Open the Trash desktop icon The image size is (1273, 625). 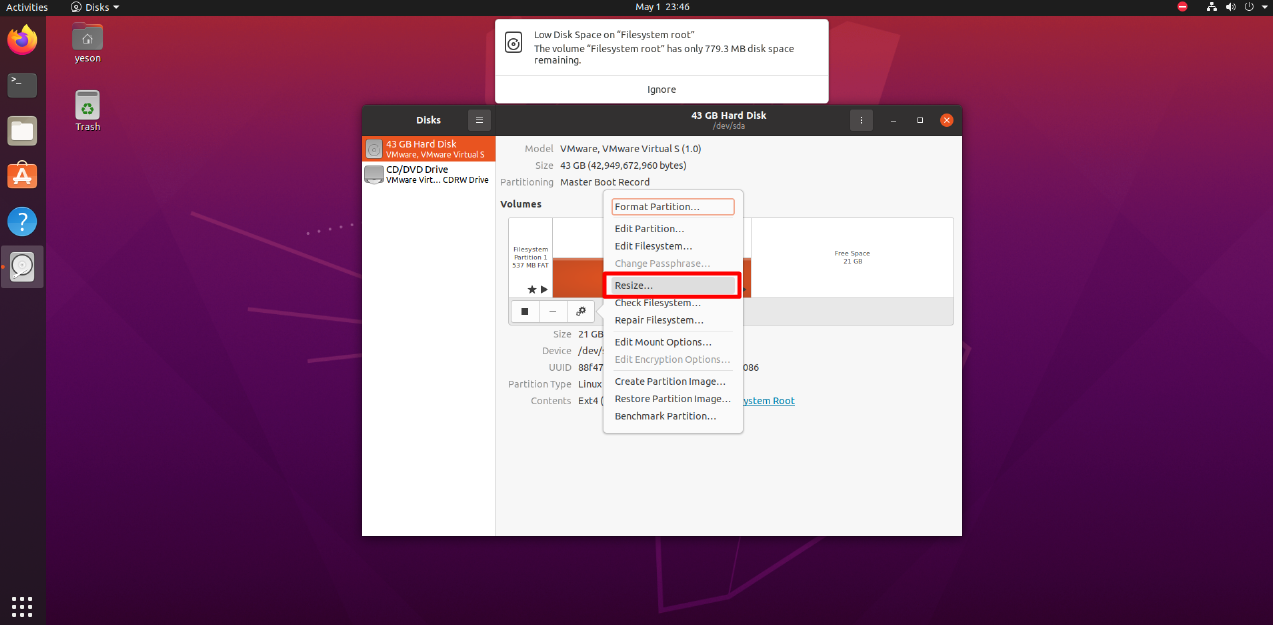click(x=88, y=111)
